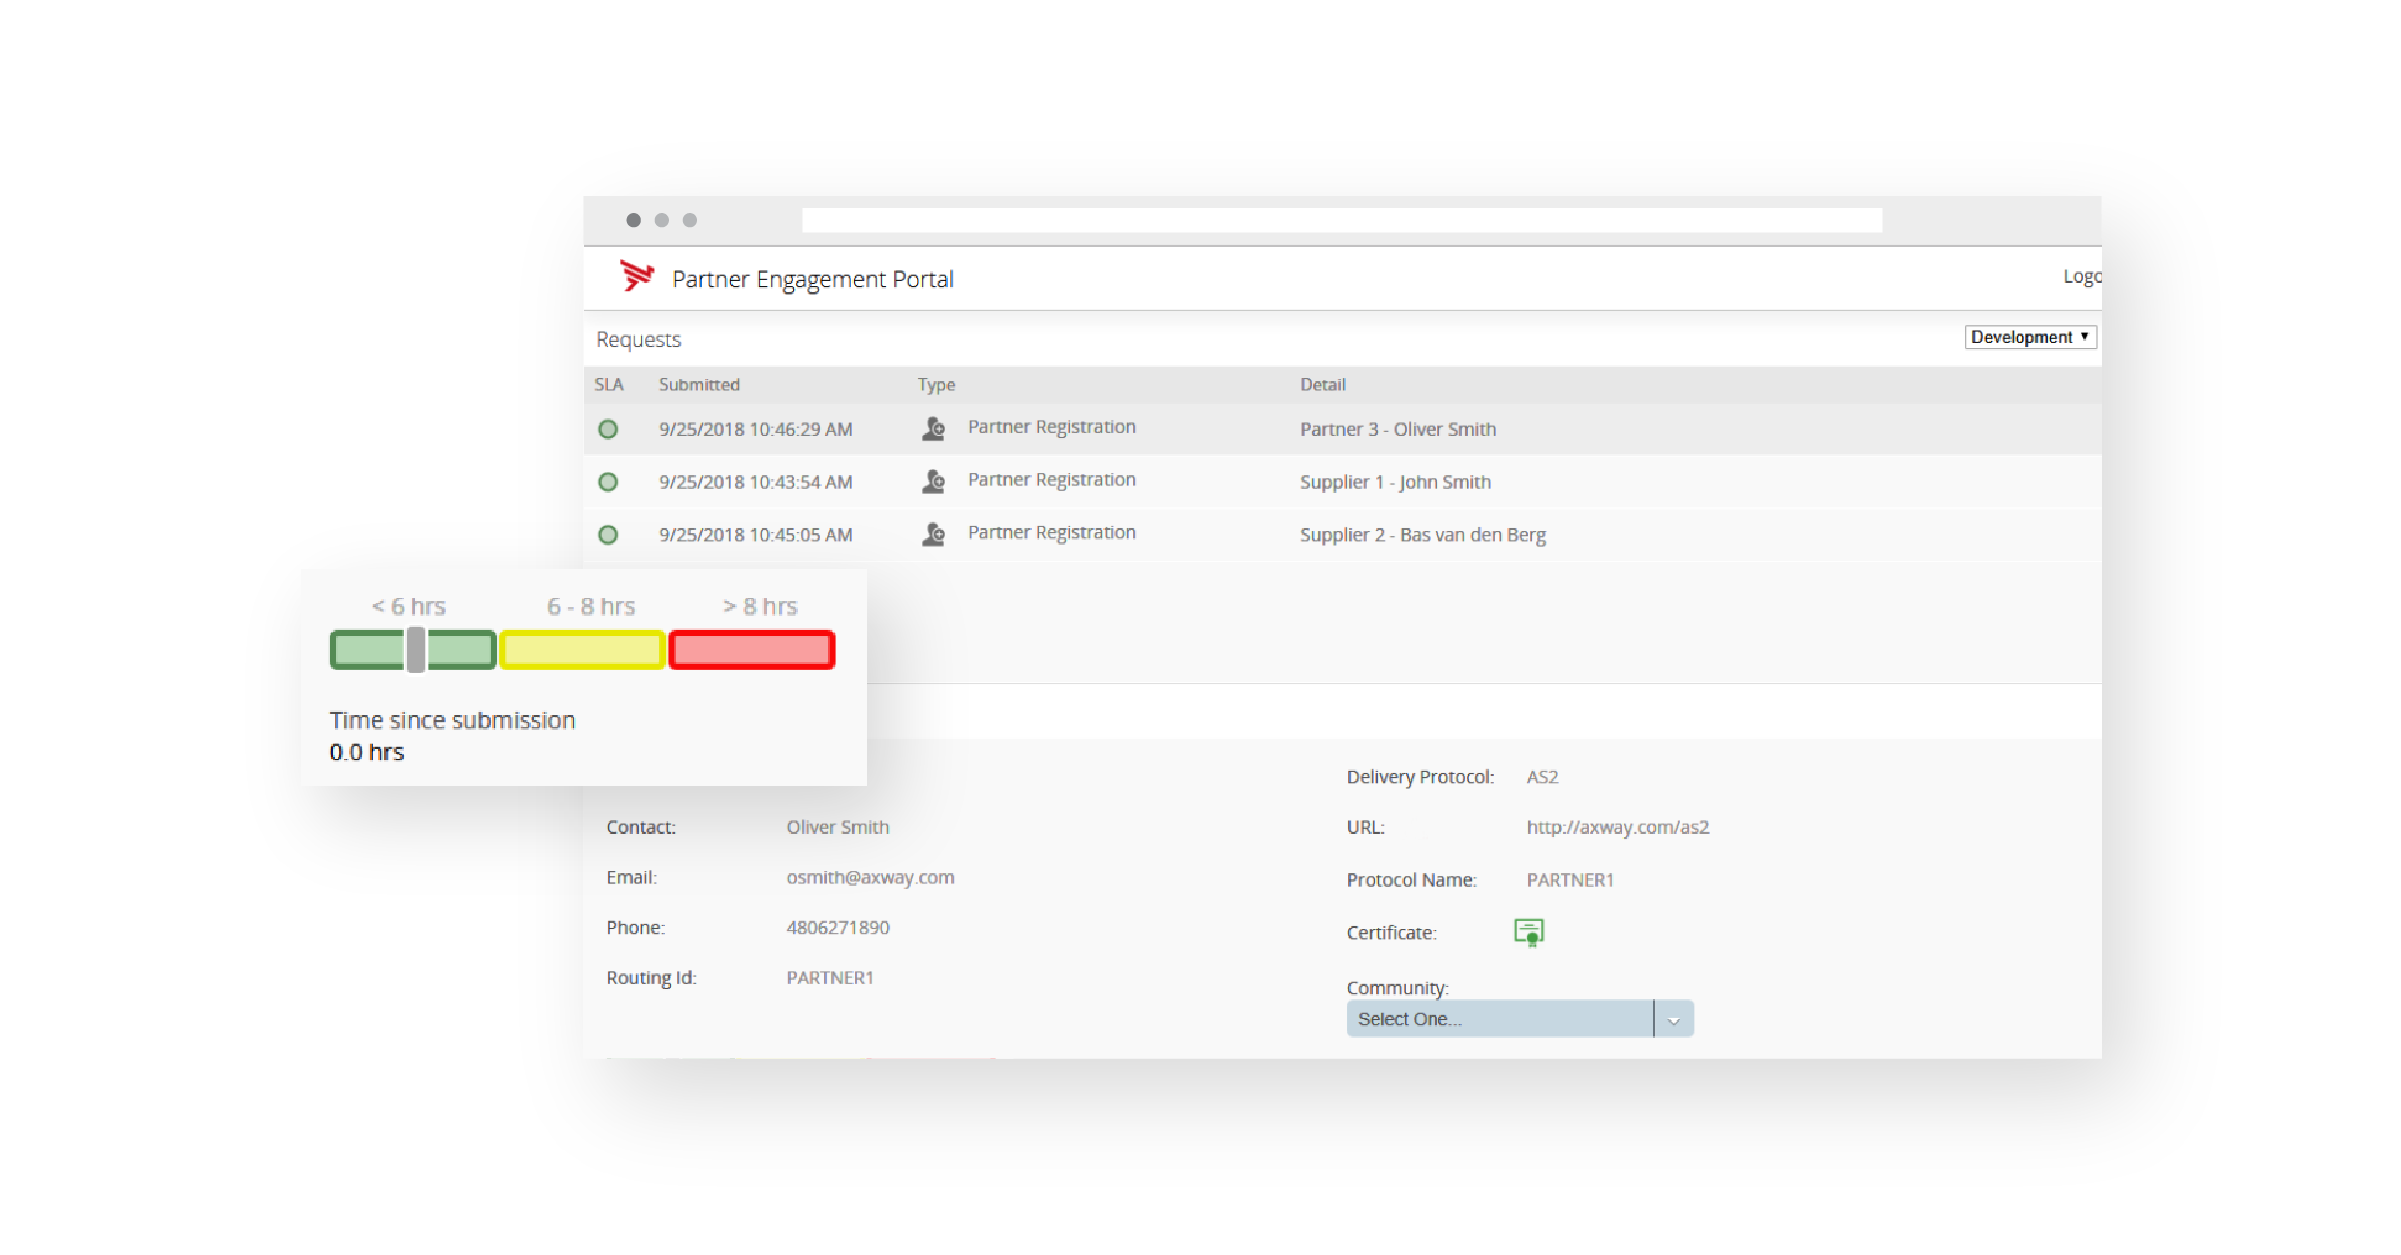Open the green Certificate icon
2401x1255 pixels.
1529,932
